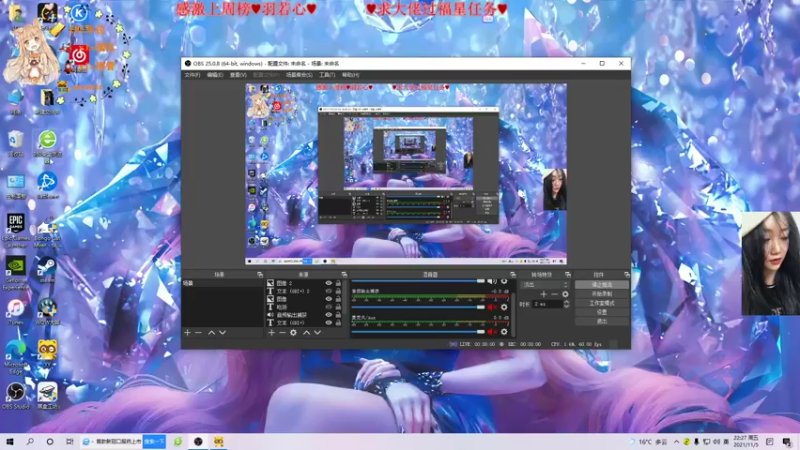Toggle visibility of the 图像 source
The width and height of the screenshot is (800, 450).
(329, 299)
